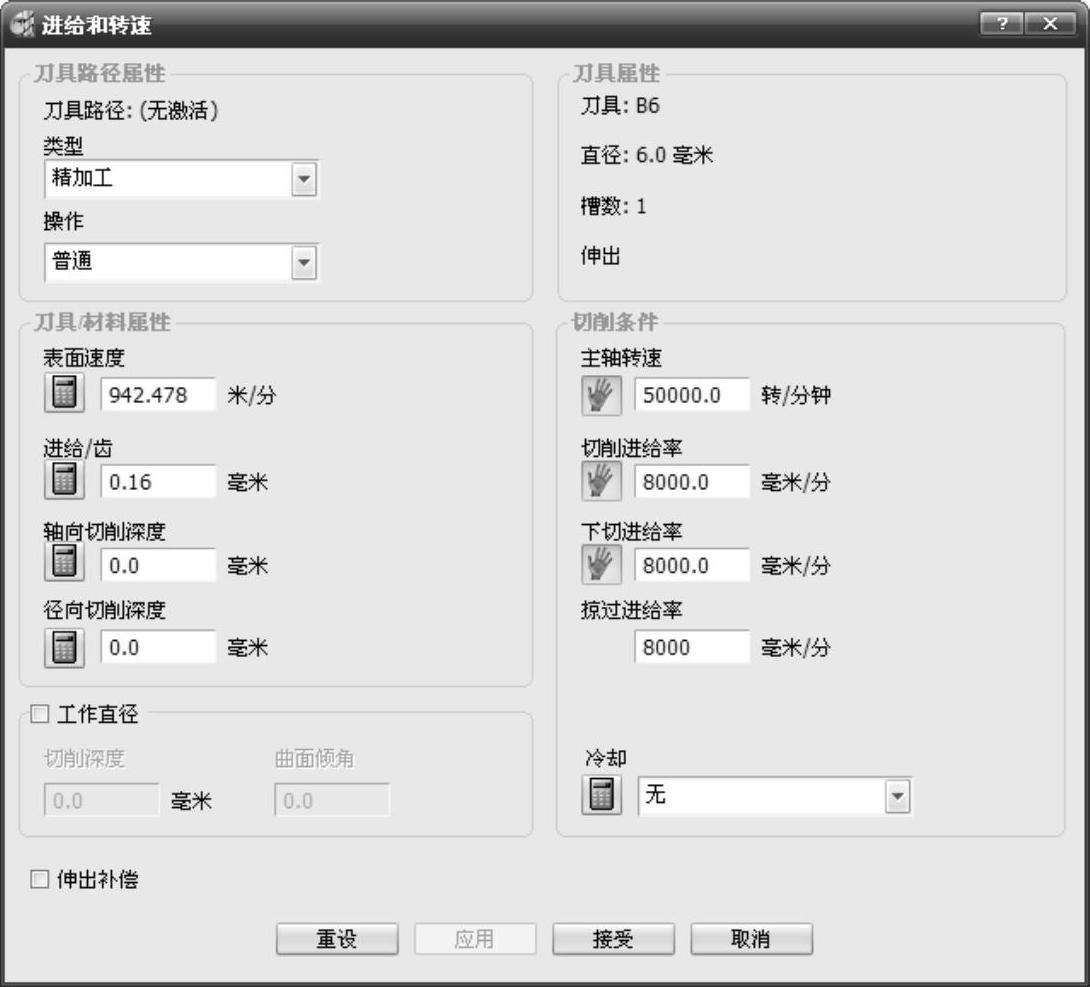Click the 主轴转速 field with 50000.0

click(x=692, y=395)
